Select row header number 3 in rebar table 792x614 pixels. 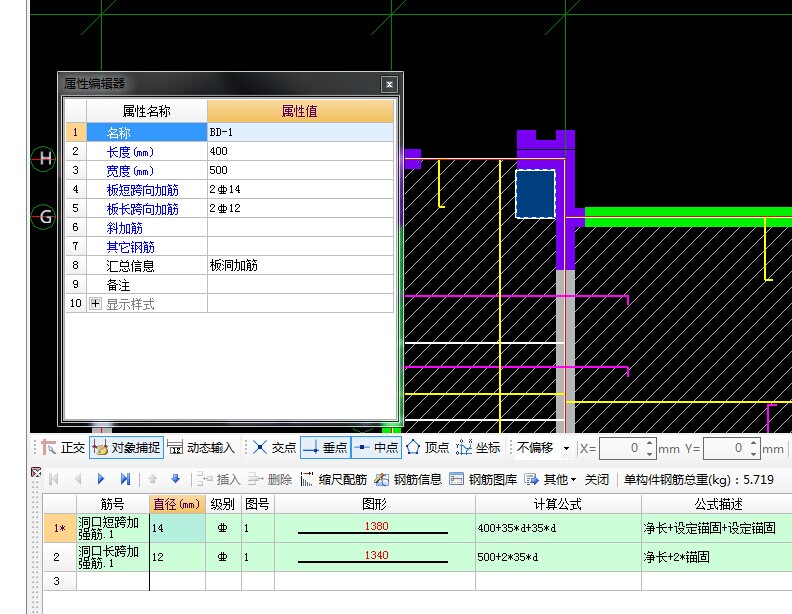tap(60, 581)
